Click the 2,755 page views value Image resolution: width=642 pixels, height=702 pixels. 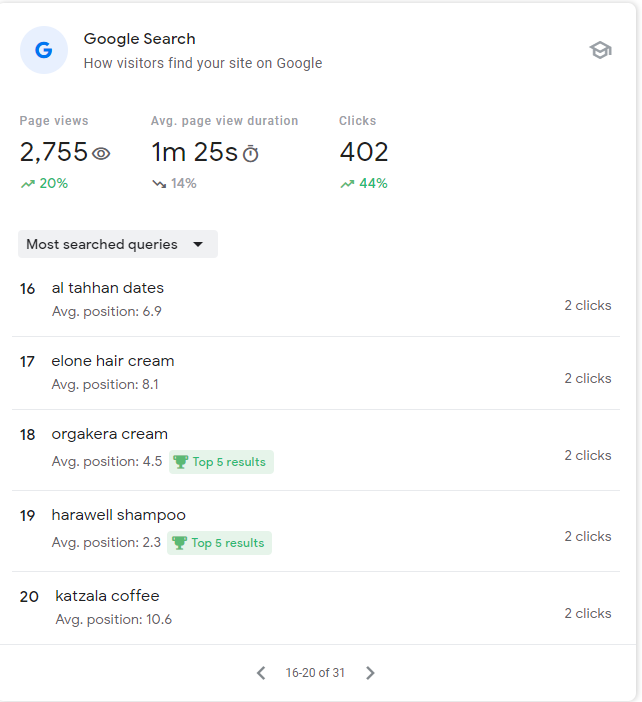click(54, 153)
